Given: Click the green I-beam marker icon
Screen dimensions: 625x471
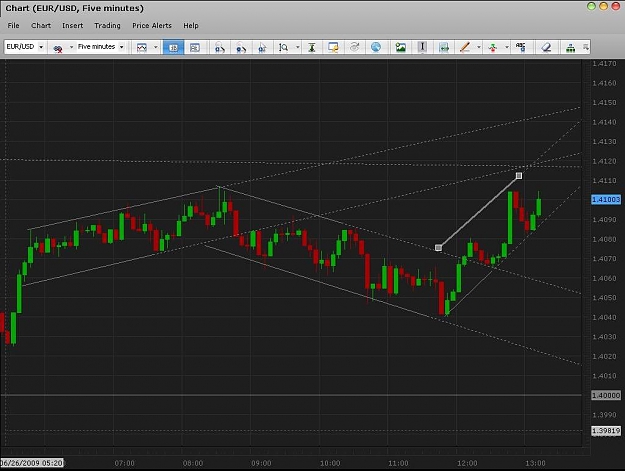Looking at the screenshot, I should pyautogui.click(x=312, y=47).
